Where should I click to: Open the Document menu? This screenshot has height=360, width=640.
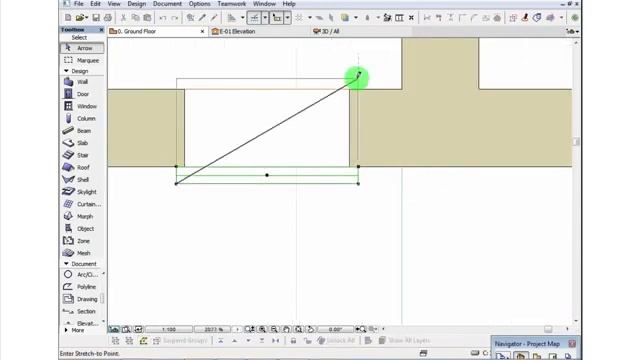coord(167,4)
